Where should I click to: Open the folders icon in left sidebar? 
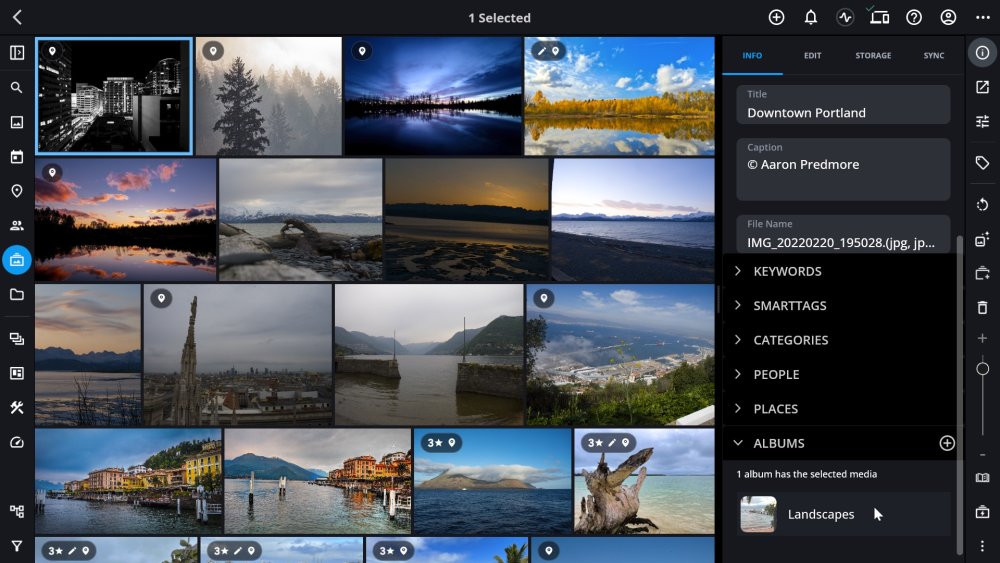17,294
